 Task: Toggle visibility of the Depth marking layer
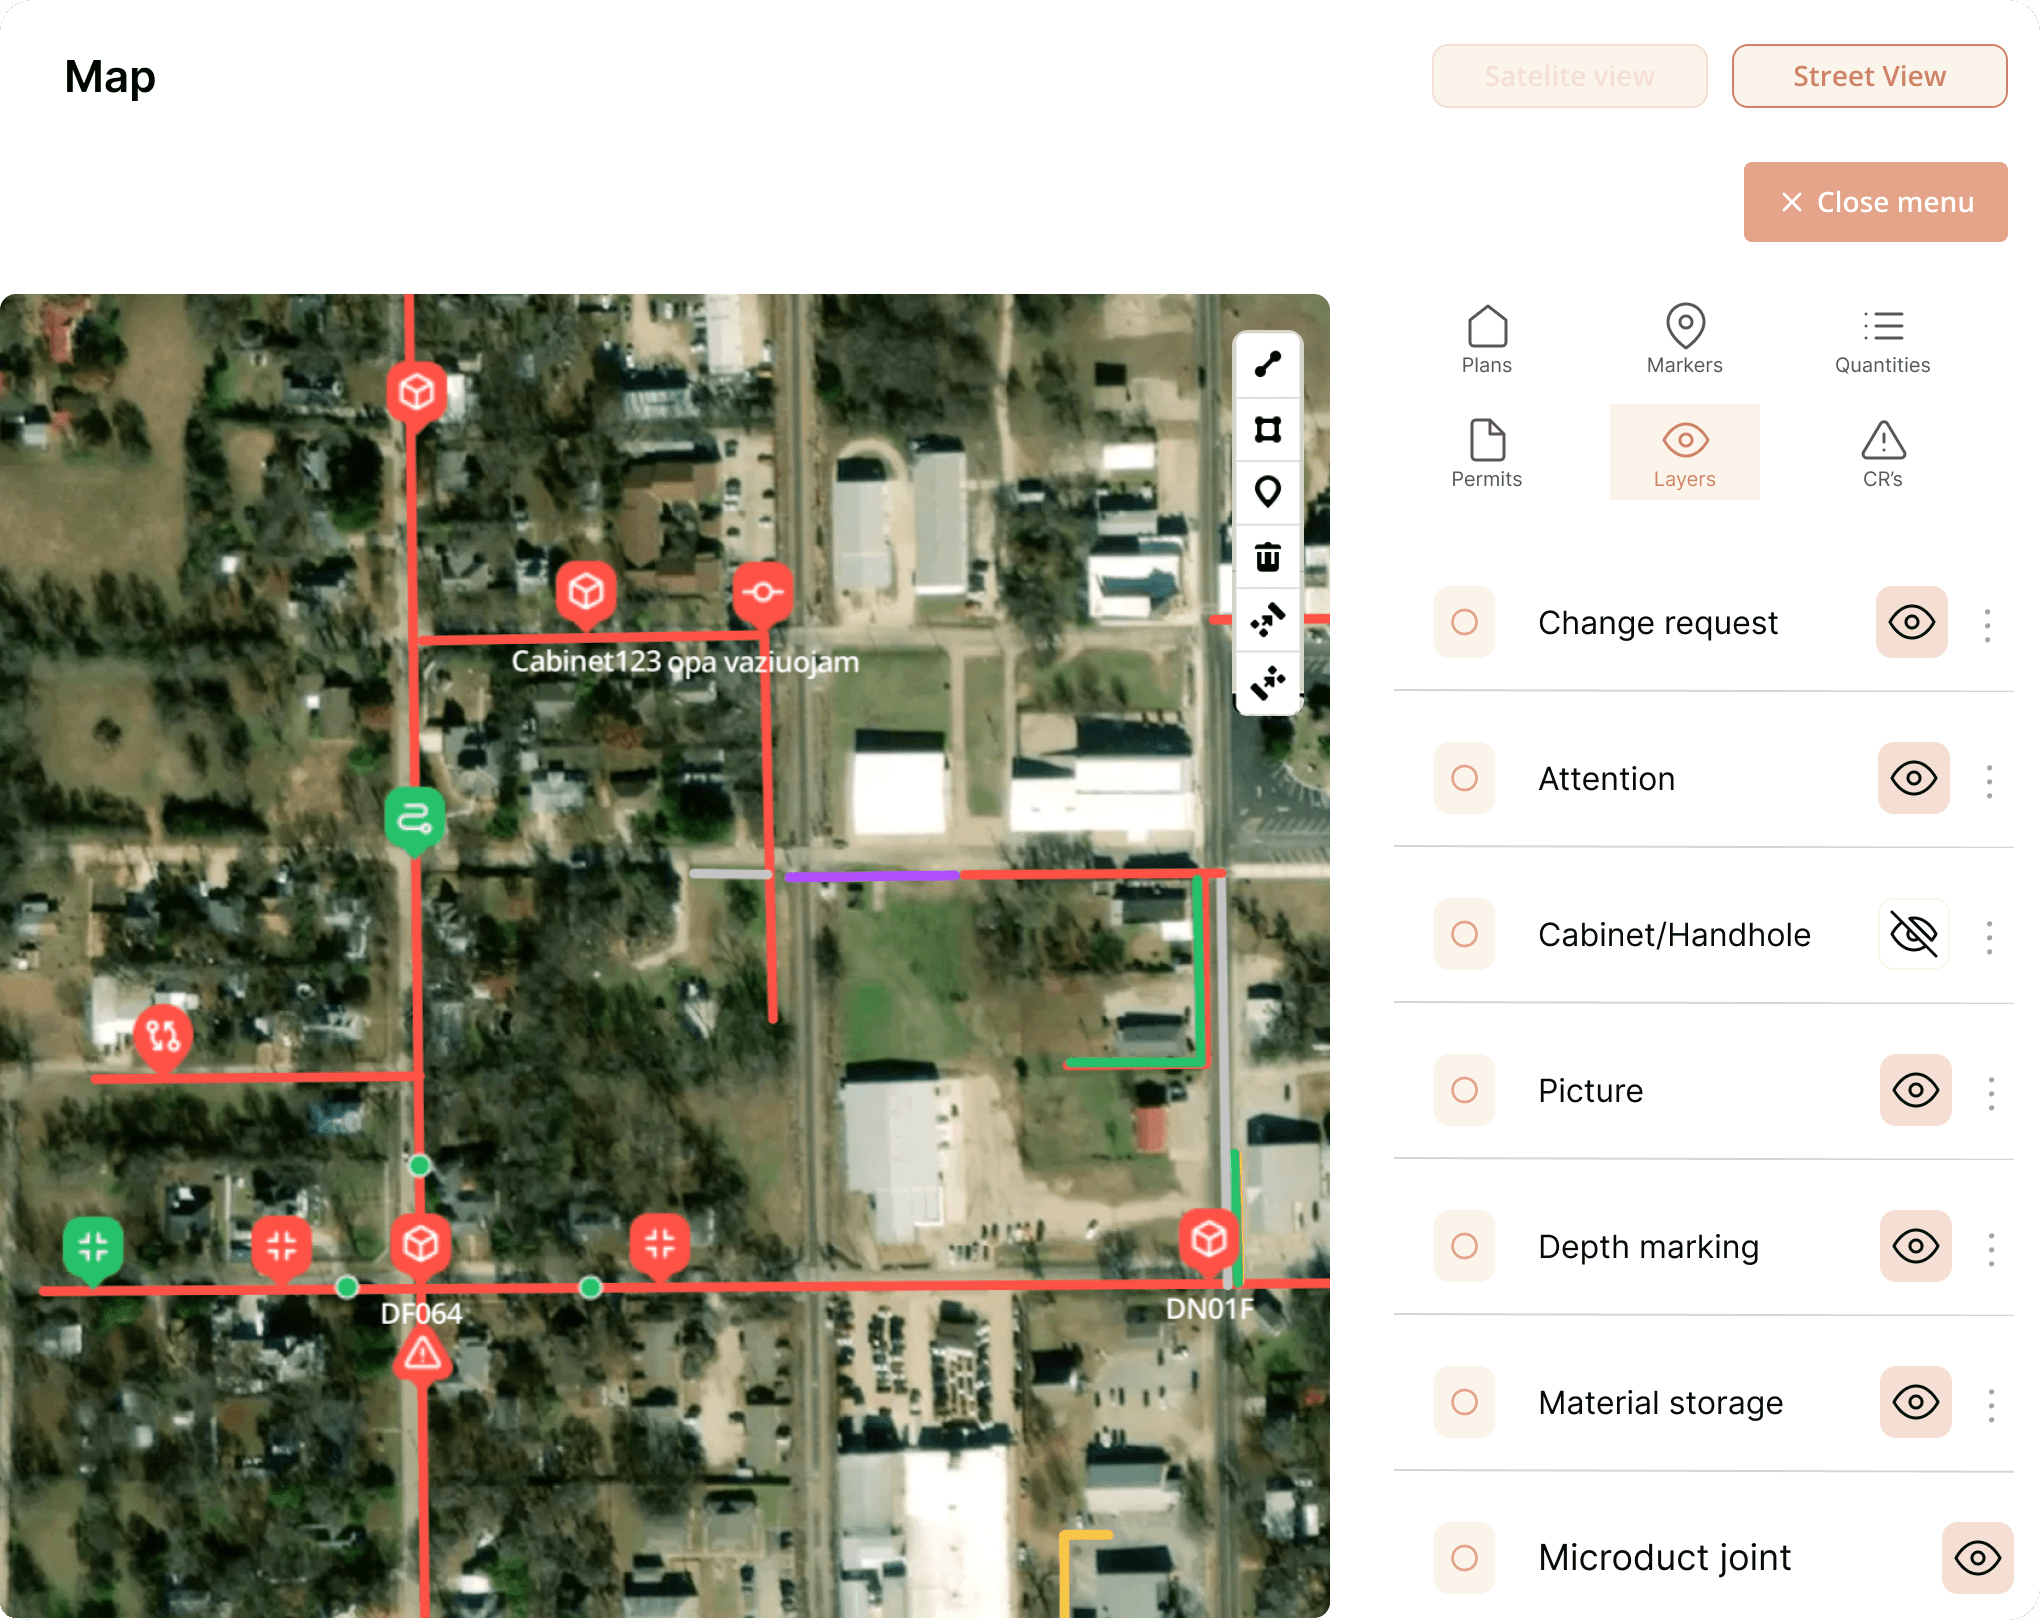(x=1915, y=1246)
